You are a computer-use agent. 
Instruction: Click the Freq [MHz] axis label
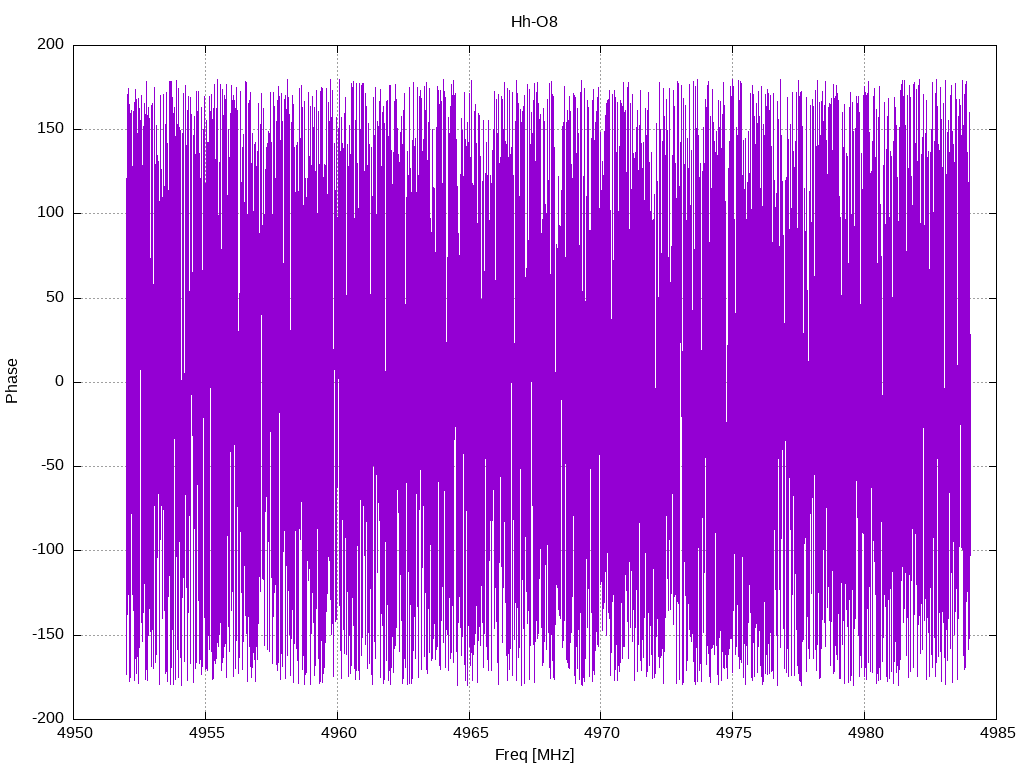tap(534, 755)
